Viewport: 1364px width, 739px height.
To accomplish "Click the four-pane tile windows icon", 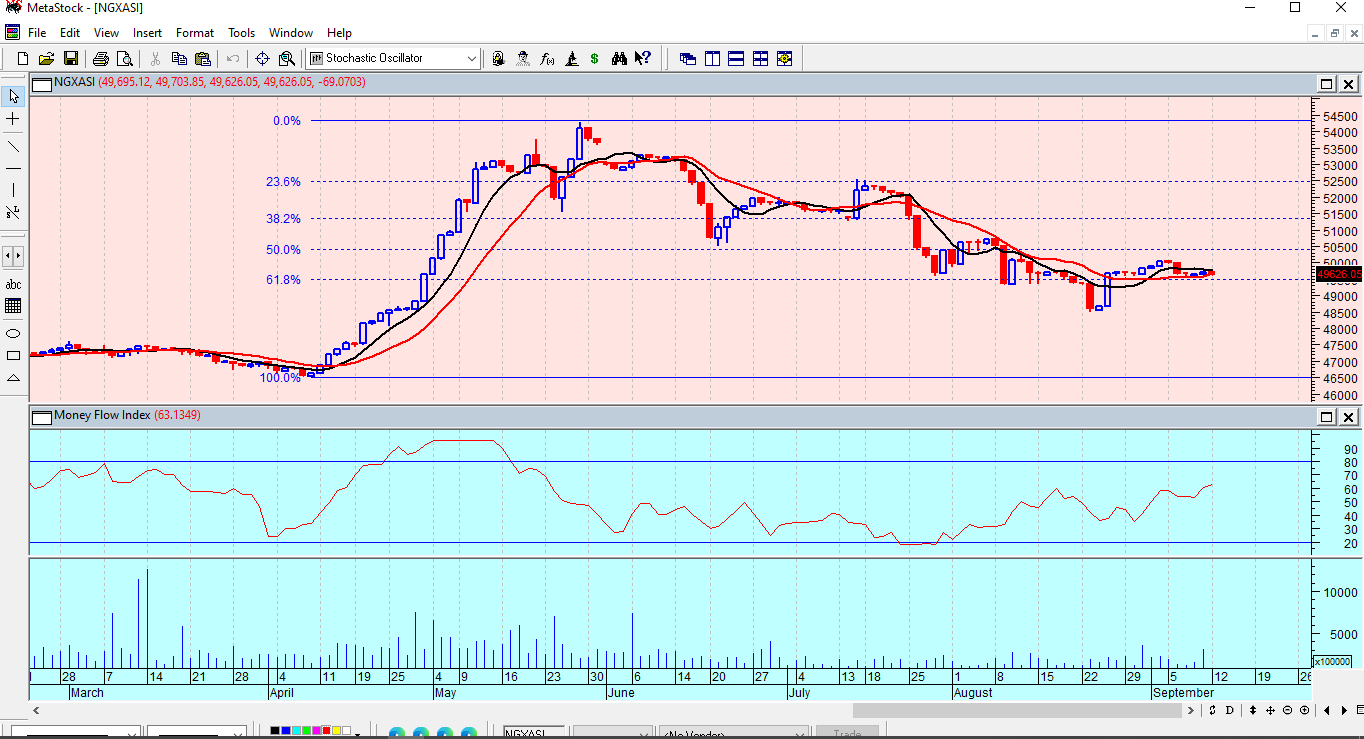I will point(760,58).
